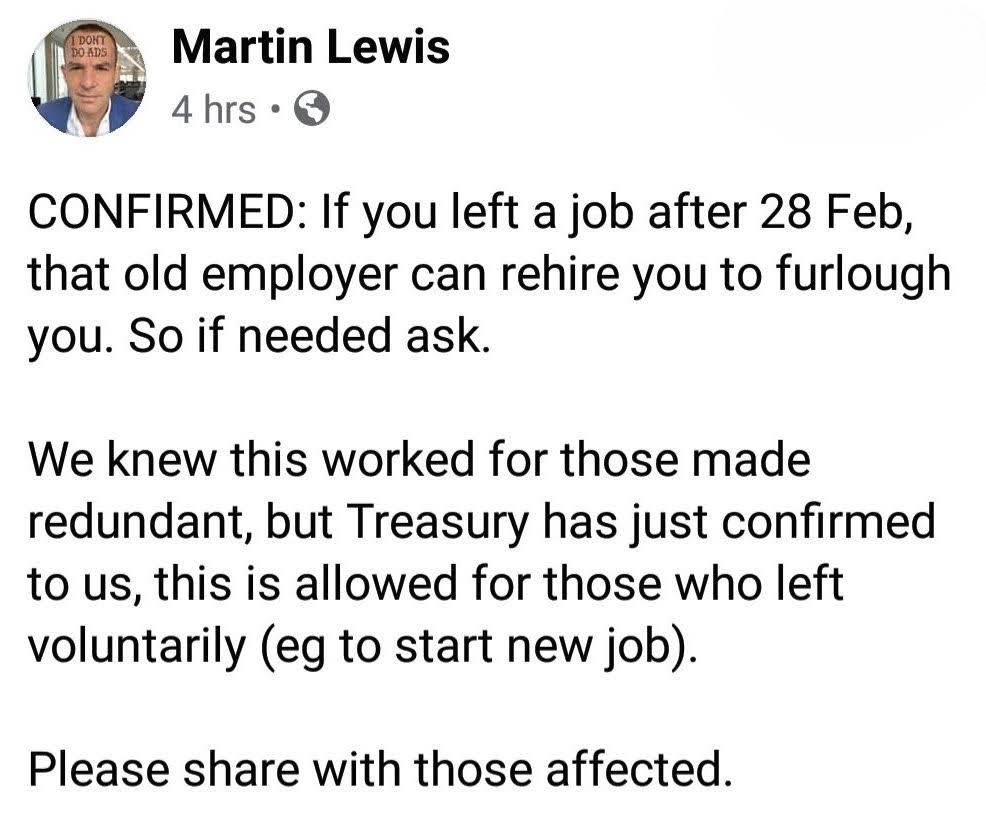Viewport: 986px width, 837px height.
Task: Click 'Please share with those affected.' line
Action: 381,769
